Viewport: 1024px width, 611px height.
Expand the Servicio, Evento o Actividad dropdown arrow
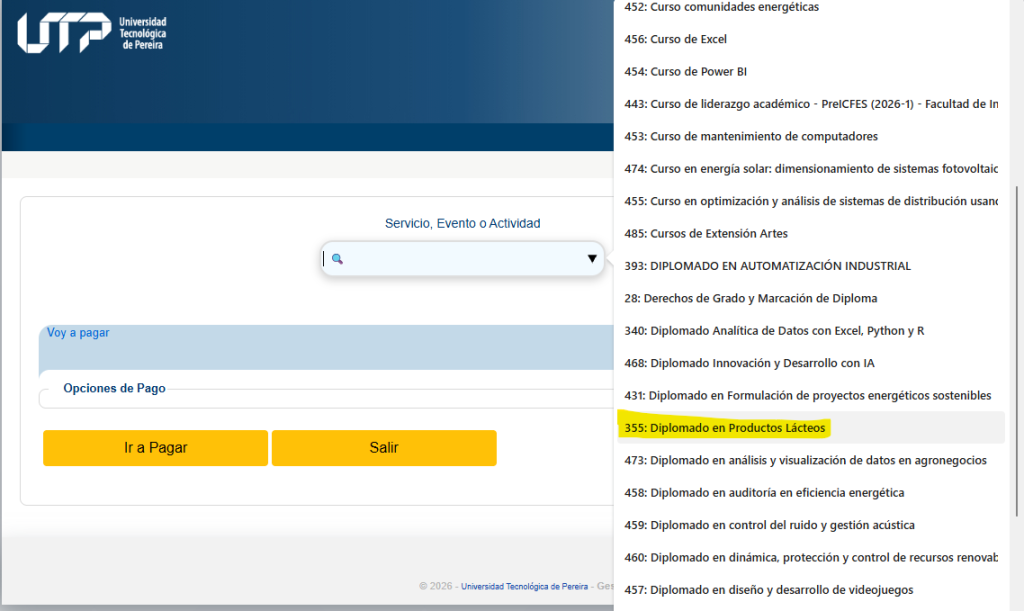click(591, 259)
